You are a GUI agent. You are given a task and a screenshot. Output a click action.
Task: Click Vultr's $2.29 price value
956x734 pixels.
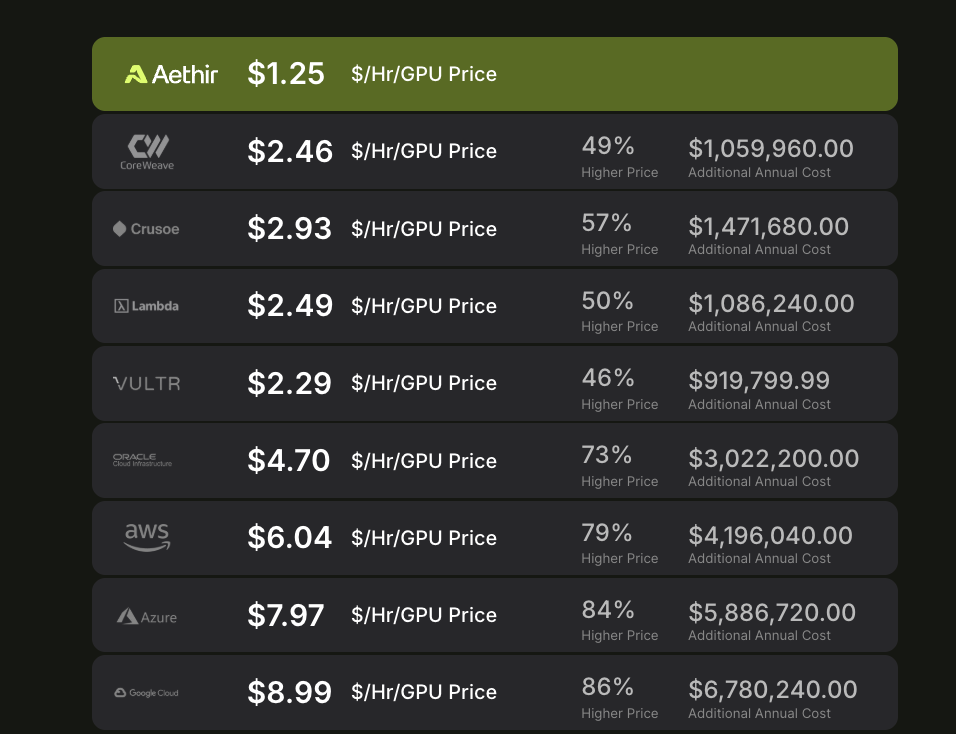click(289, 383)
